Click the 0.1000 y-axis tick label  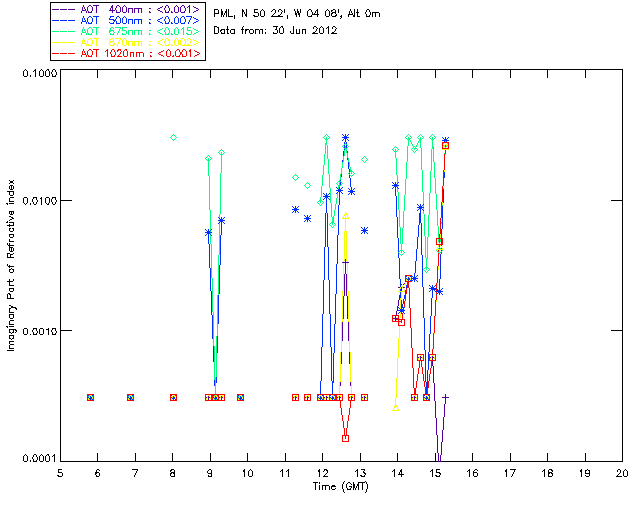(x=40, y=73)
